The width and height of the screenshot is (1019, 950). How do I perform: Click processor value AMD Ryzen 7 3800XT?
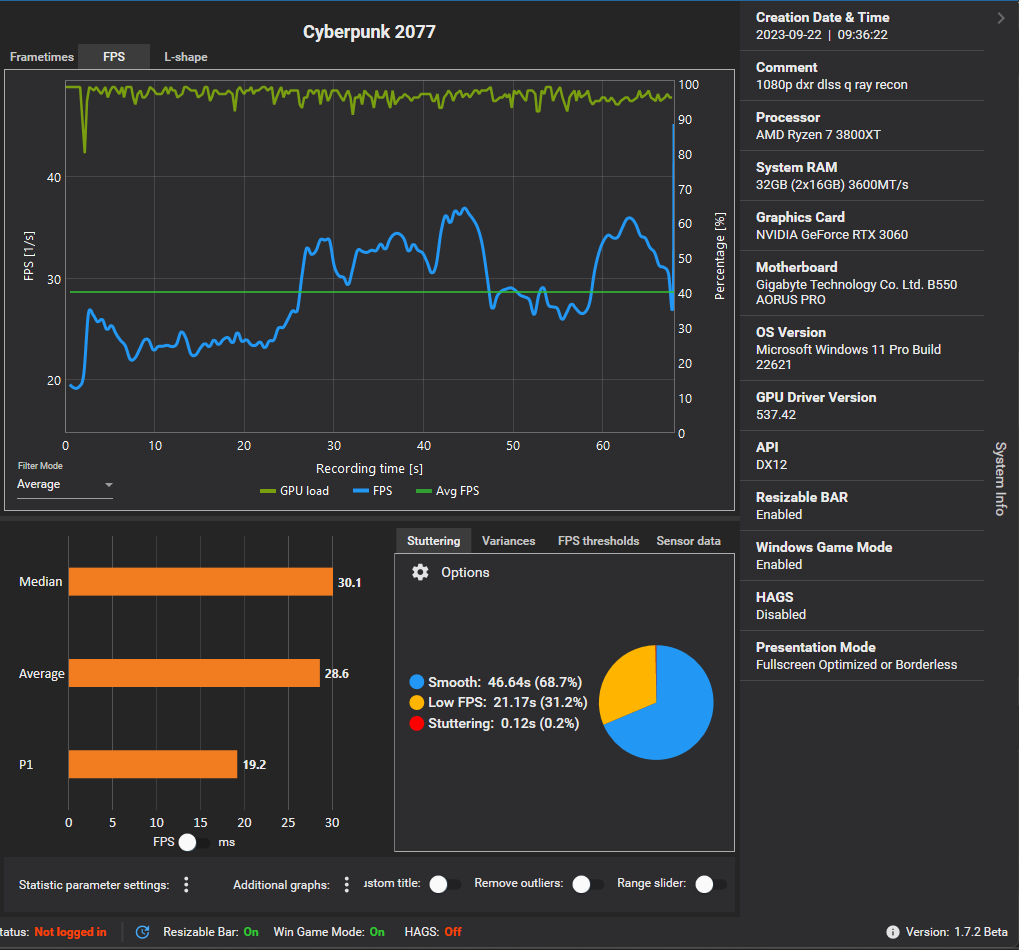(818, 135)
